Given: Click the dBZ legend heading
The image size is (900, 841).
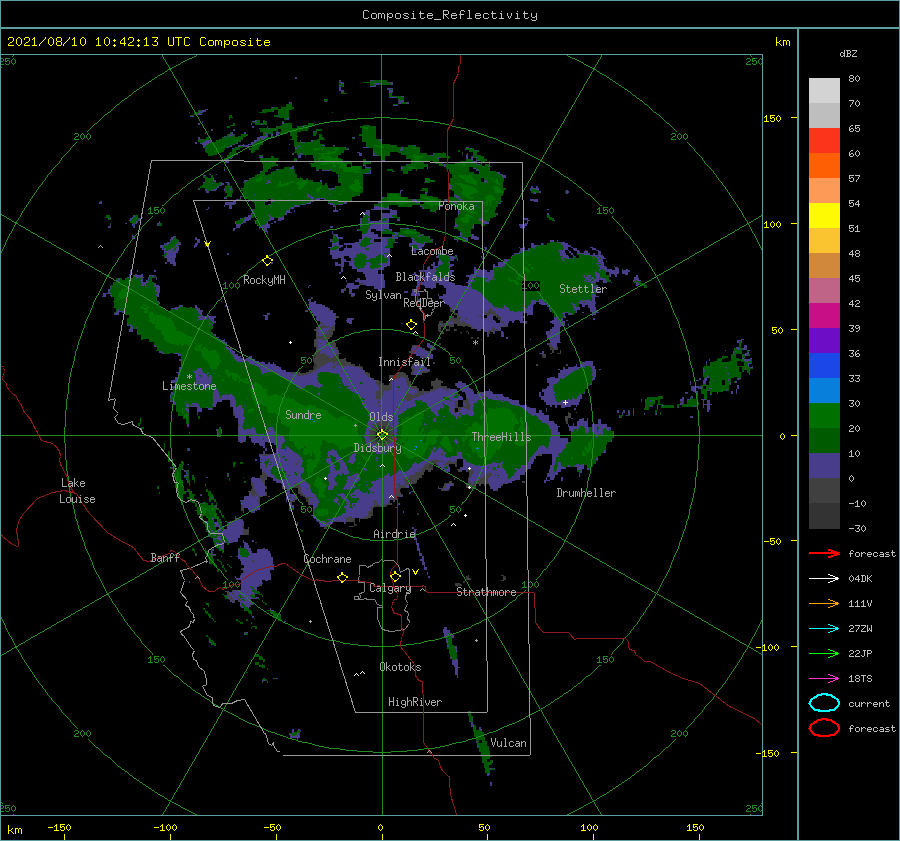Looking at the screenshot, I should pyautogui.click(x=848, y=53).
